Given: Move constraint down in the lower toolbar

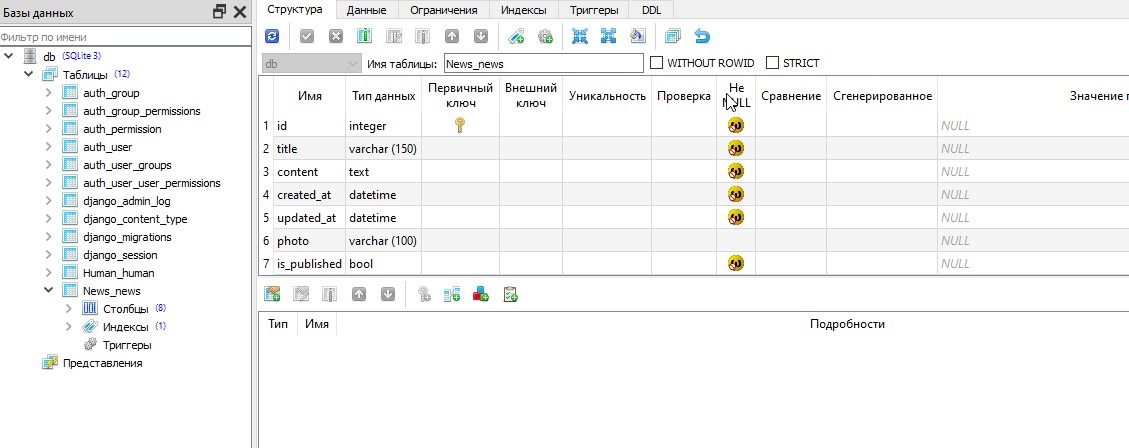Looking at the screenshot, I should (x=388, y=294).
